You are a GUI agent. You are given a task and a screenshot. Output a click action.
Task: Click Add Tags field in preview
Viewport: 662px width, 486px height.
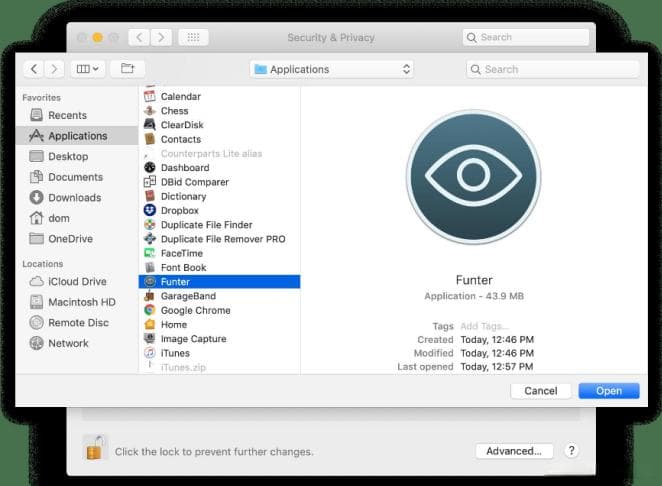click(x=484, y=326)
